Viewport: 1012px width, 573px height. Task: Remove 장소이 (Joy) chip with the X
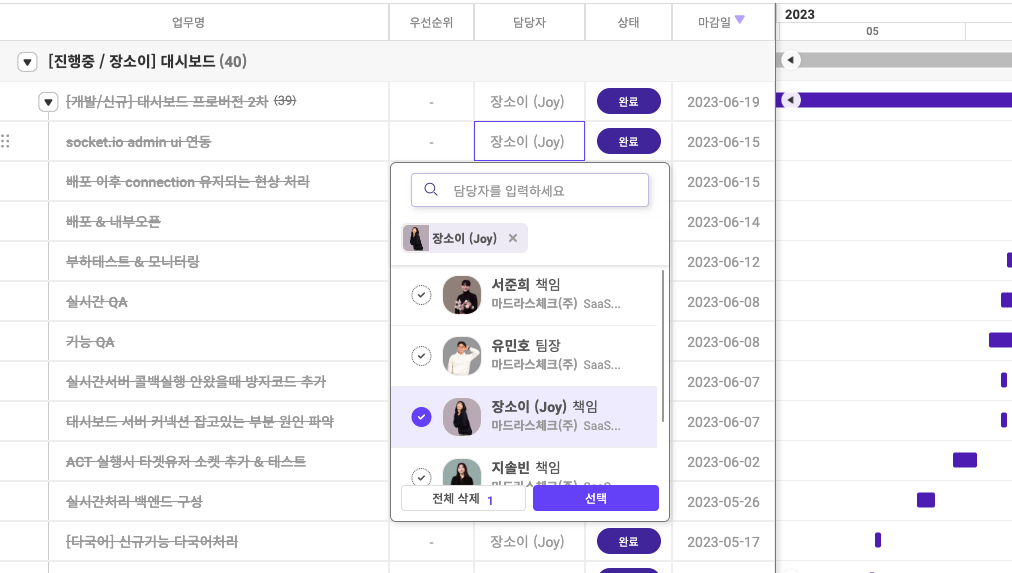[513, 238]
